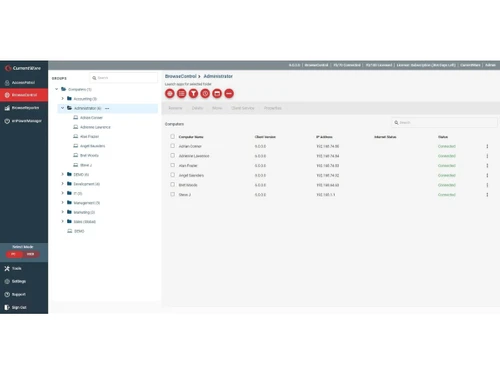Sort by Computer Name column header
500x375 pixels.
click(x=191, y=137)
